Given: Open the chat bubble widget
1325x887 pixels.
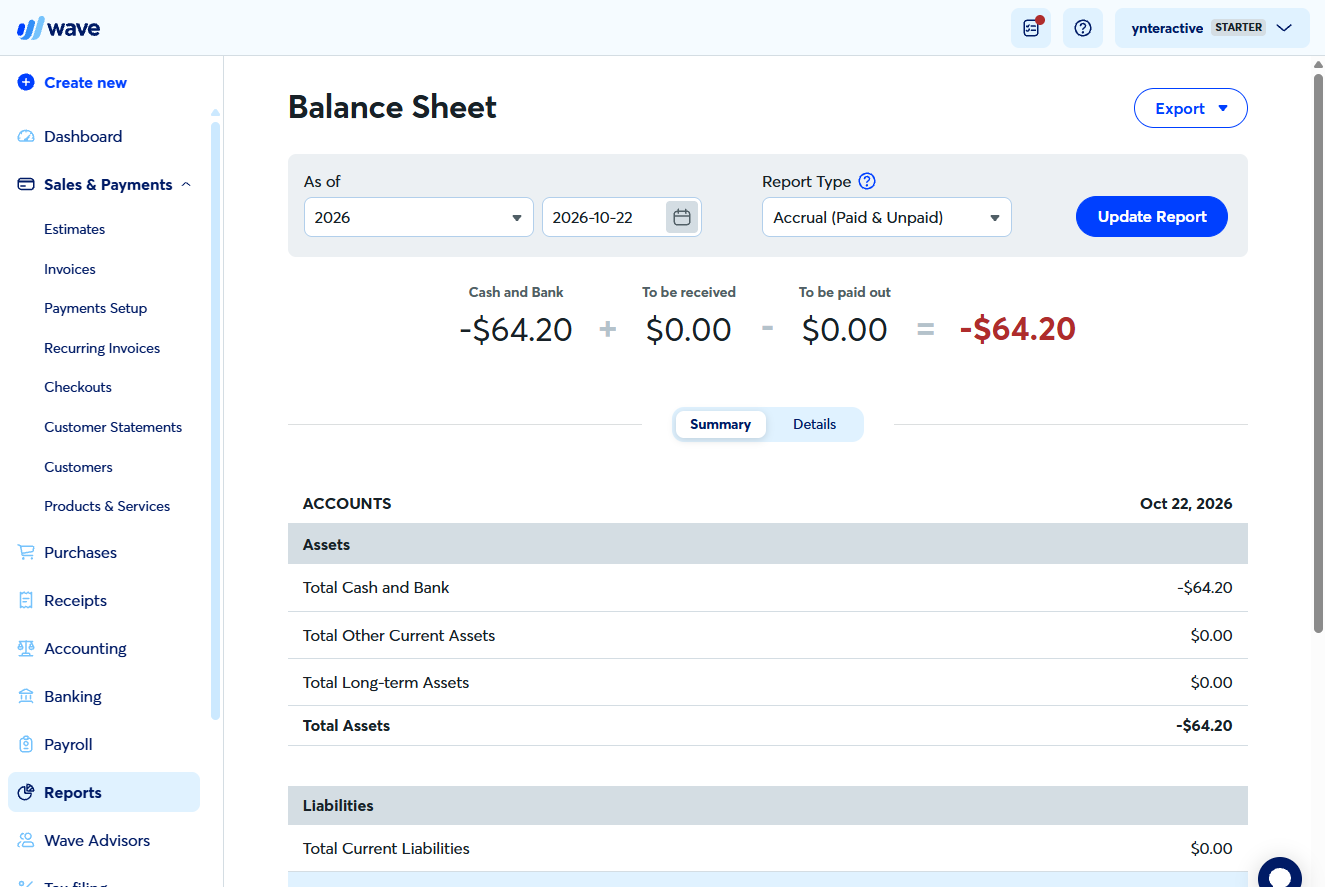Looking at the screenshot, I should (1280, 875).
